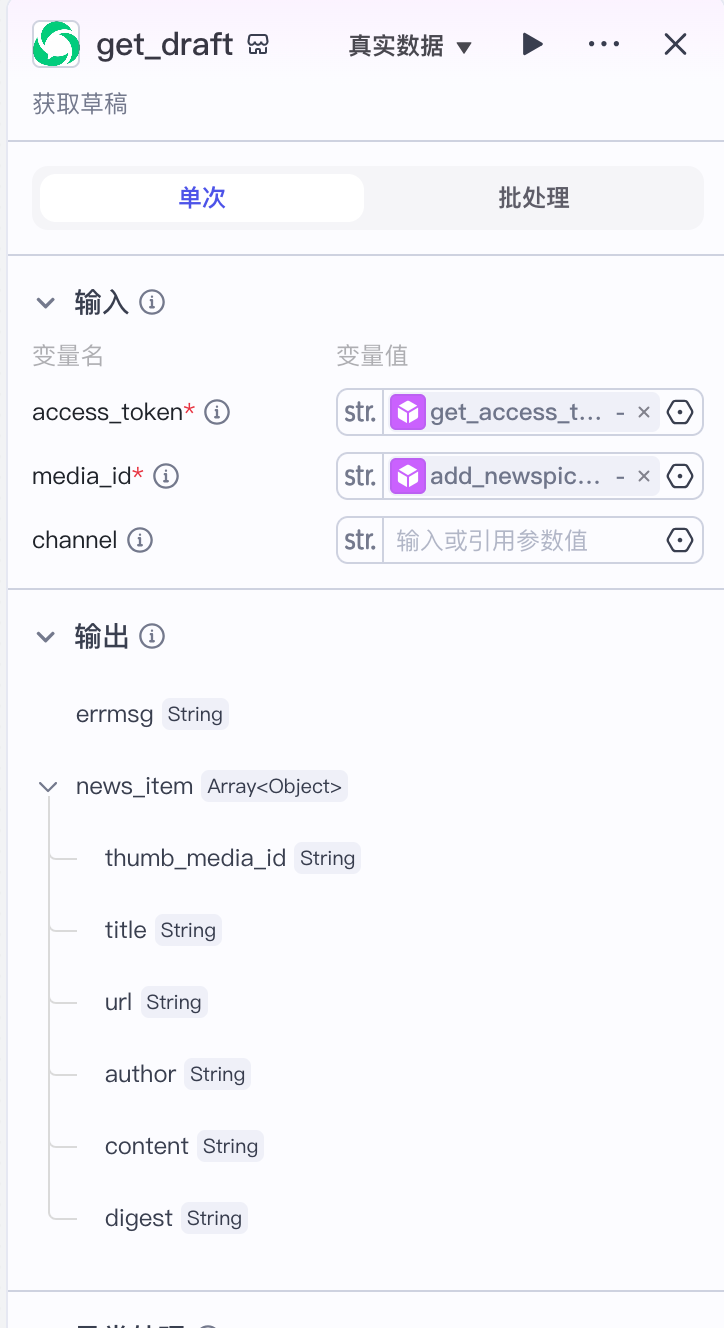The width and height of the screenshot is (724, 1328).
Task: Click the hexagon reference icon on channel row
Action: point(680,540)
